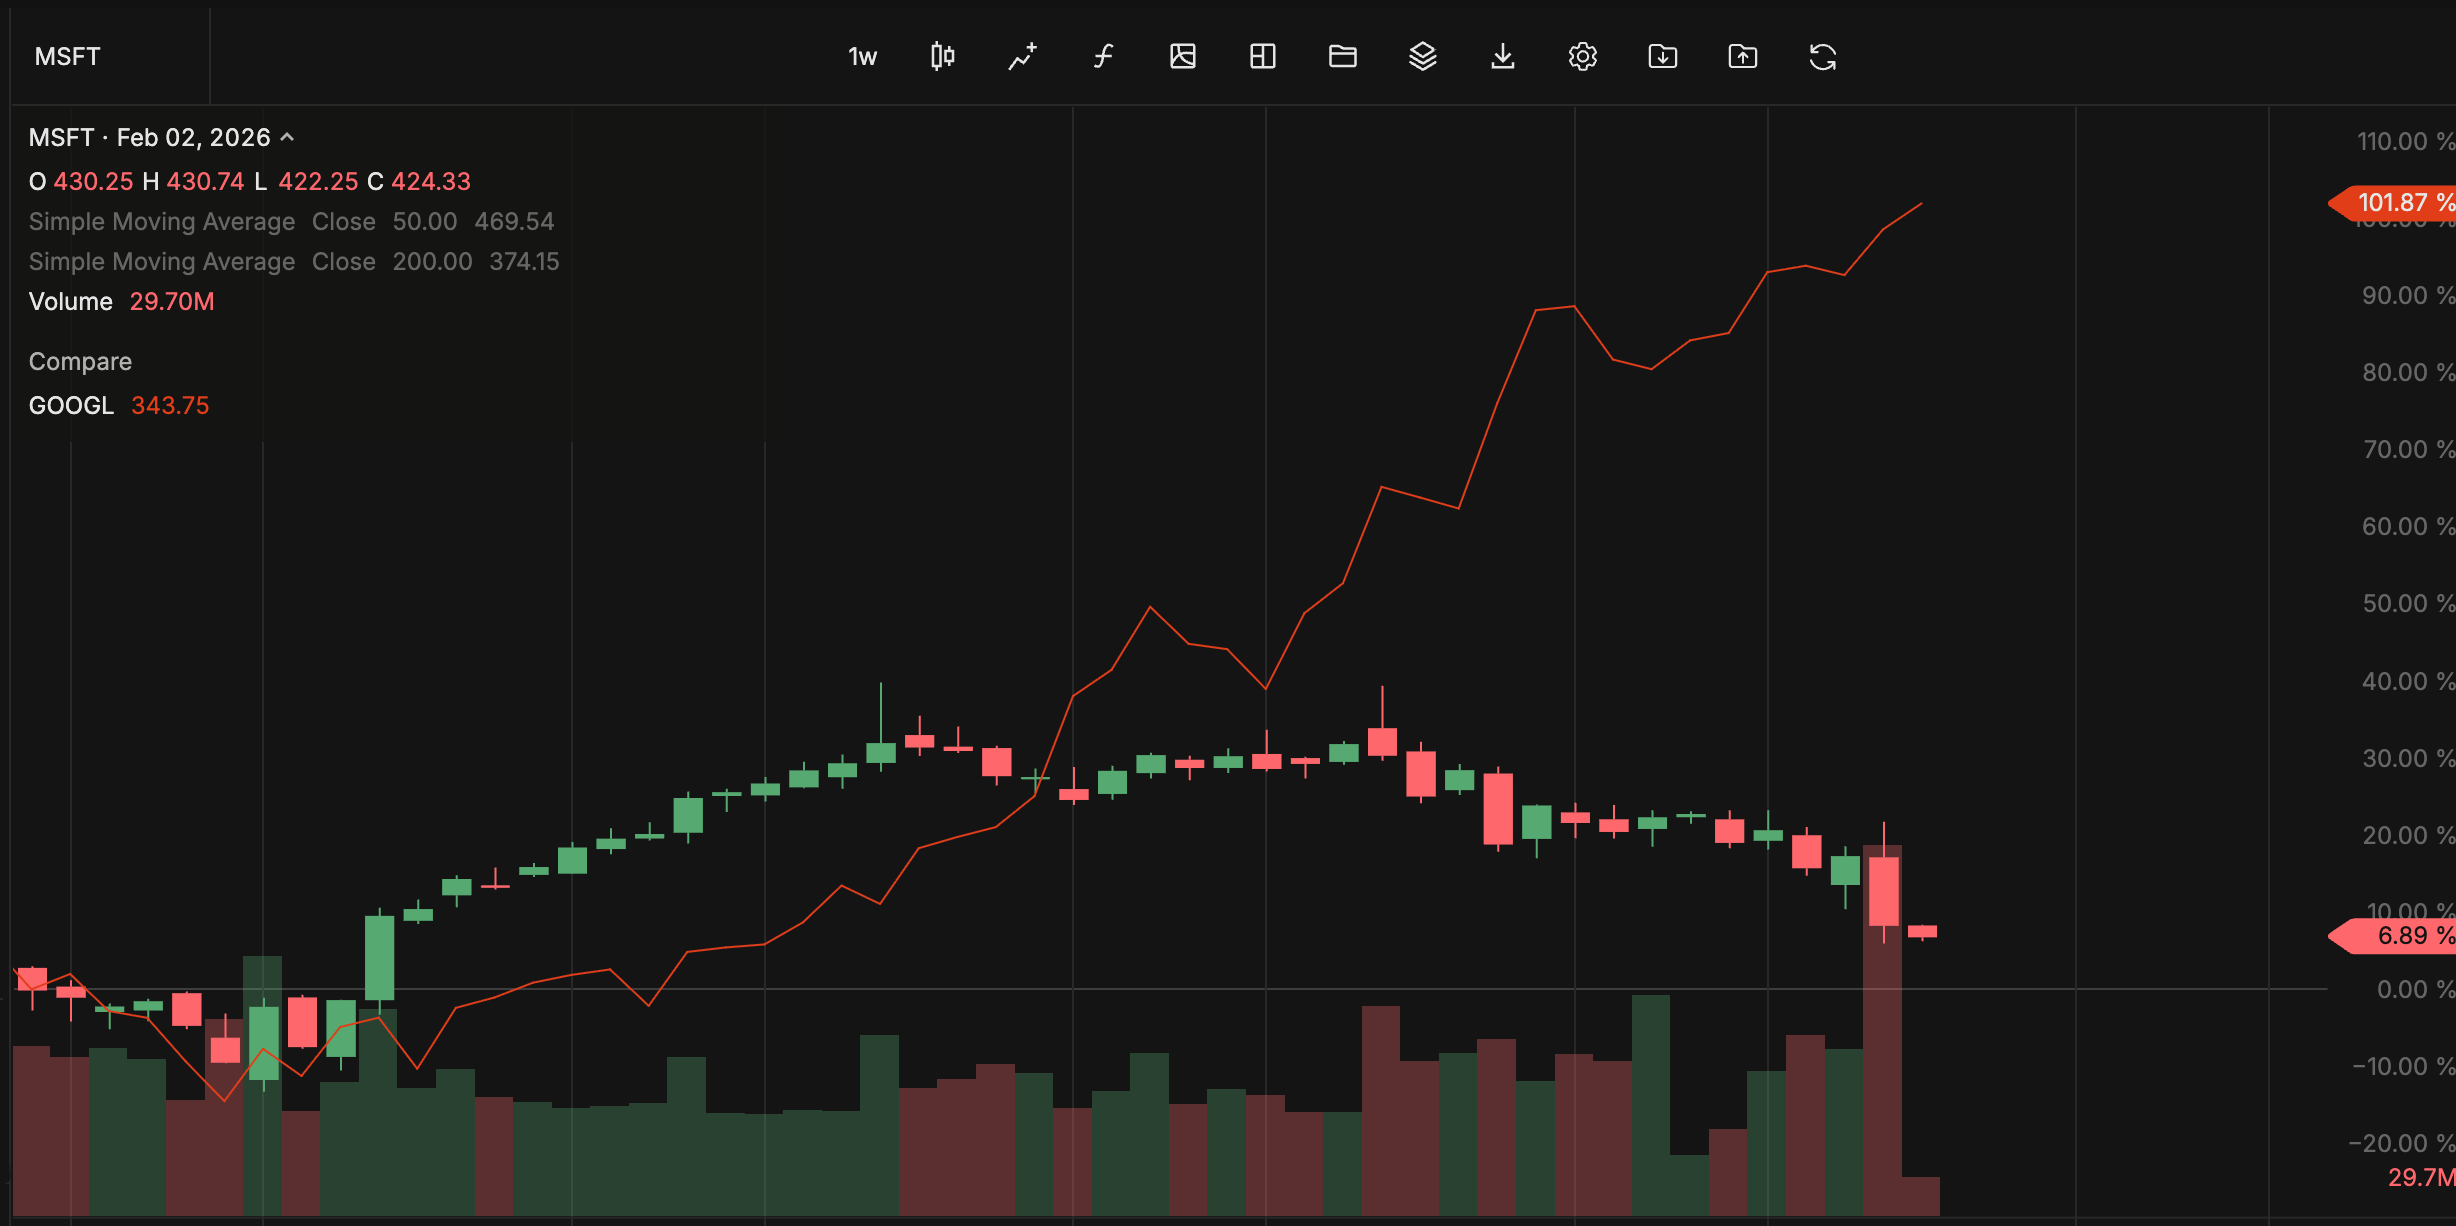
Task: Click the MSFT ticker symbol field
Action: [68, 57]
